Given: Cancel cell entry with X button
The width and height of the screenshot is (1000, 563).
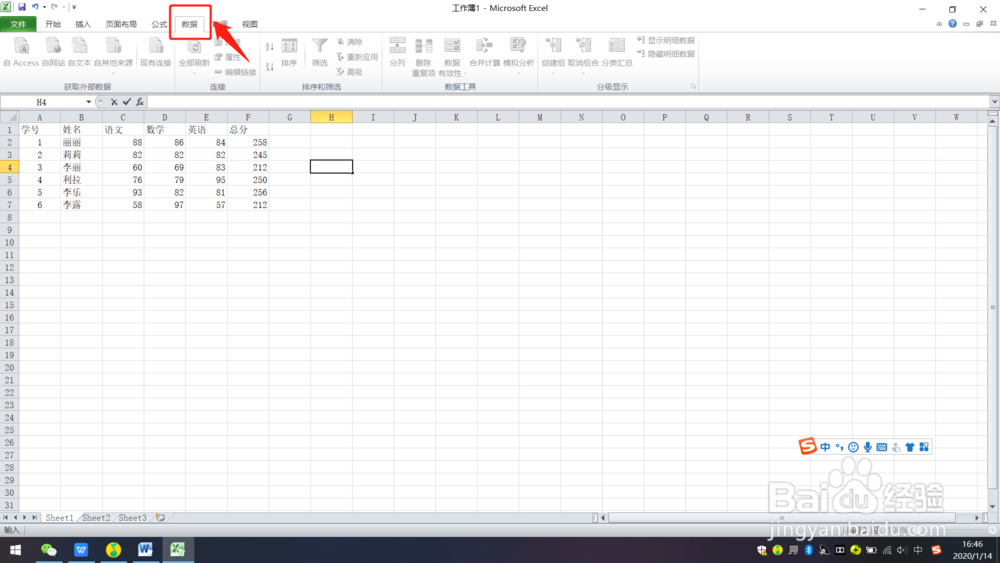Looking at the screenshot, I should (114, 102).
